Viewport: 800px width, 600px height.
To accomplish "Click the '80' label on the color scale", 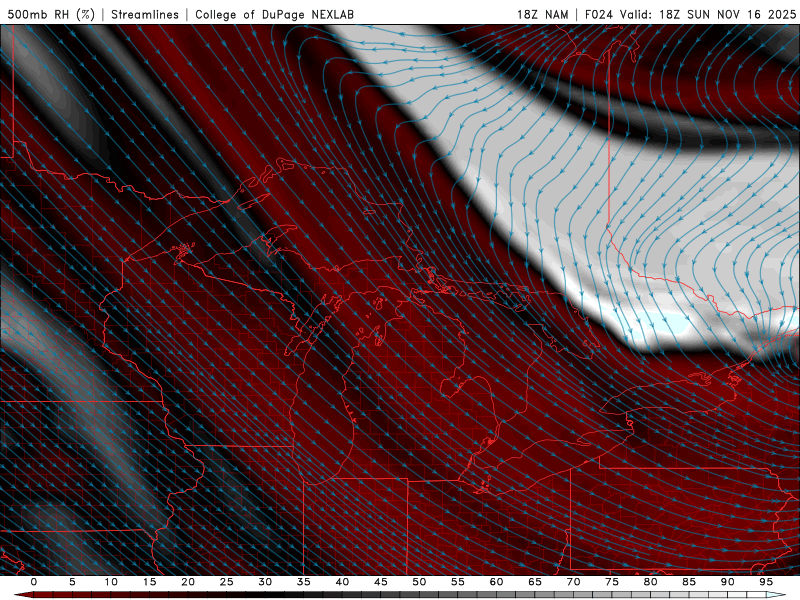I will click(x=650, y=582).
